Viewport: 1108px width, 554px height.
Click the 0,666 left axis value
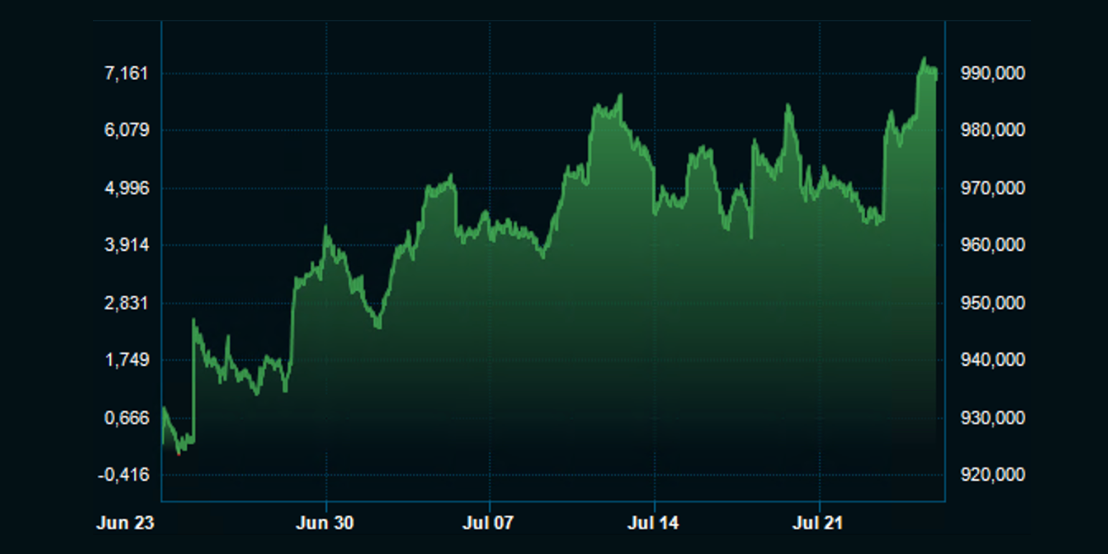[127, 418]
